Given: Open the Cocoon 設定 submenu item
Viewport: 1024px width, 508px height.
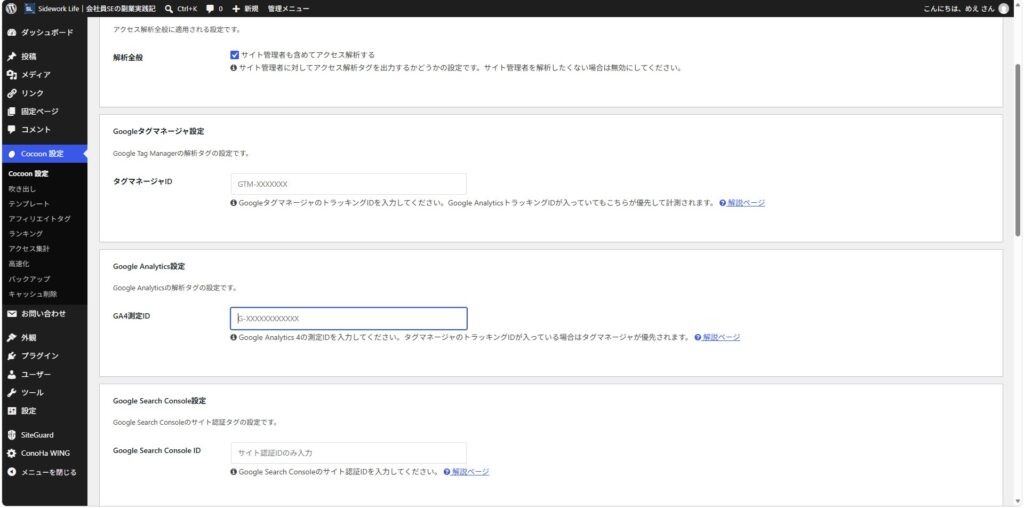Looking at the screenshot, I should [x=28, y=174].
